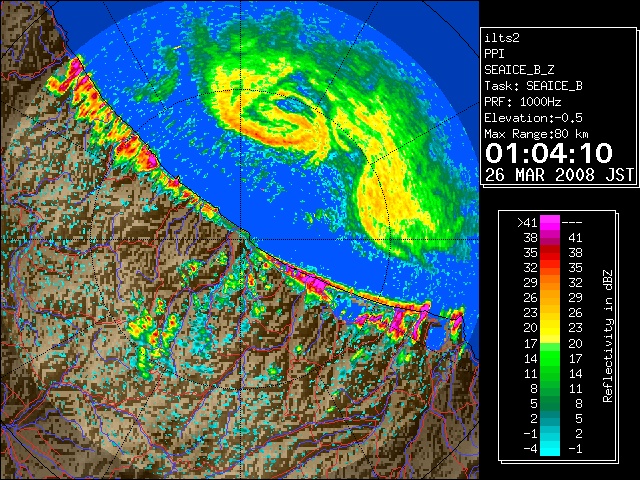The width and height of the screenshot is (640, 480).
Task: Pick the cyan band at the scale bottom
Action: (550, 449)
